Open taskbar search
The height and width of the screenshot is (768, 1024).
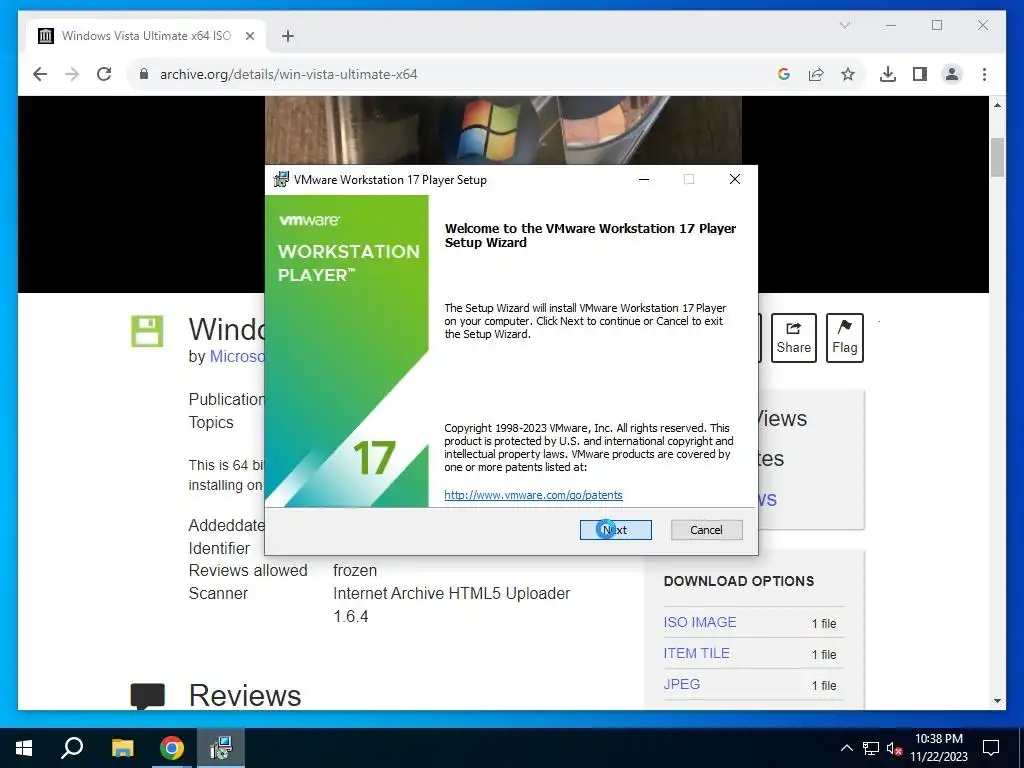click(x=72, y=748)
